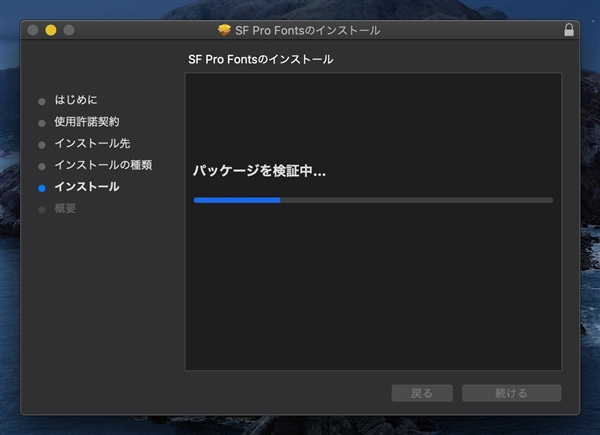Click the dimmed bullet beside 概要
600x435 pixels.
42,210
